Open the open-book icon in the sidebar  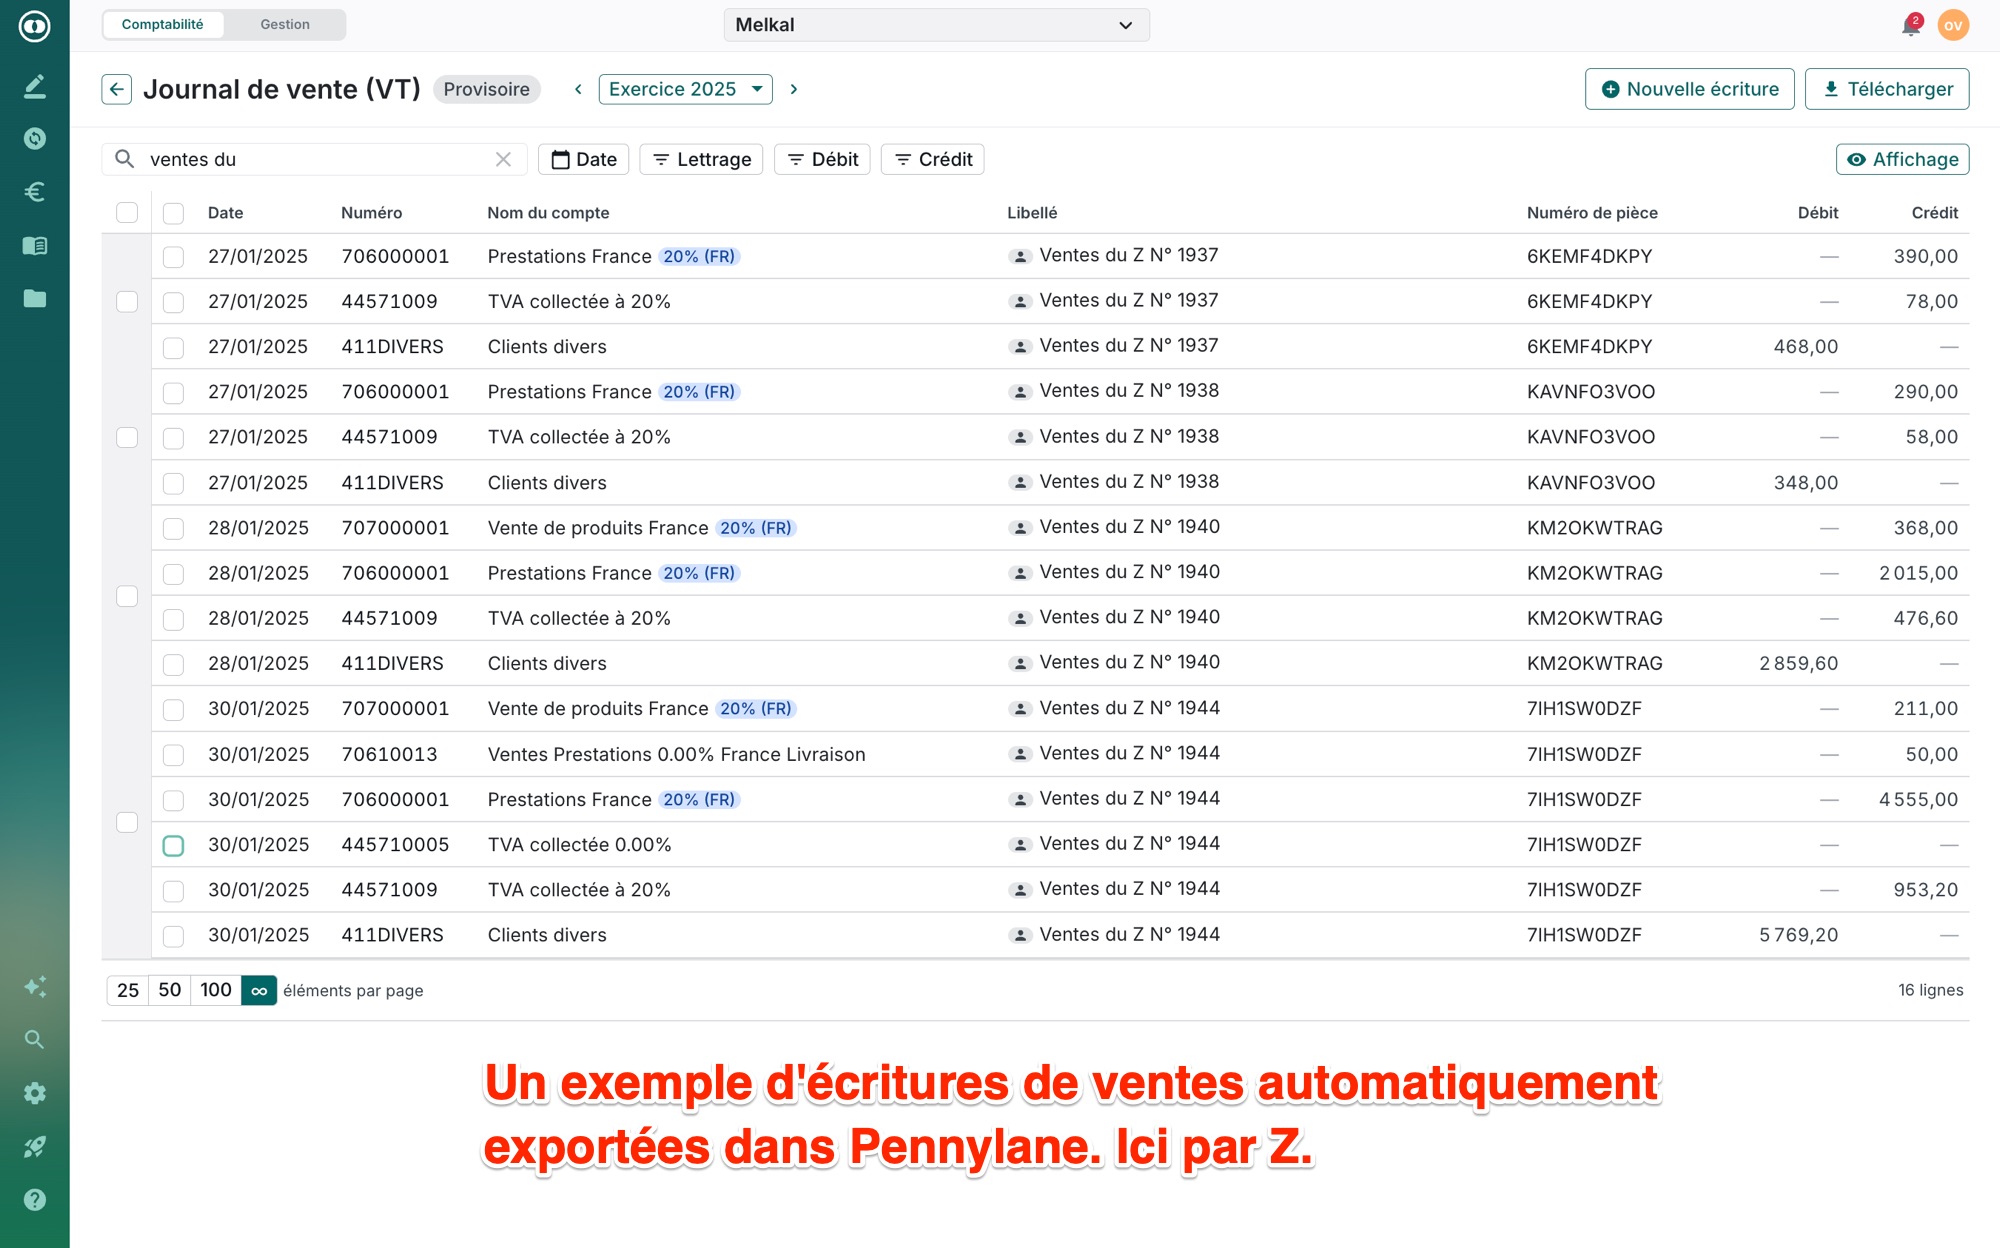pyautogui.click(x=35, y=245)
